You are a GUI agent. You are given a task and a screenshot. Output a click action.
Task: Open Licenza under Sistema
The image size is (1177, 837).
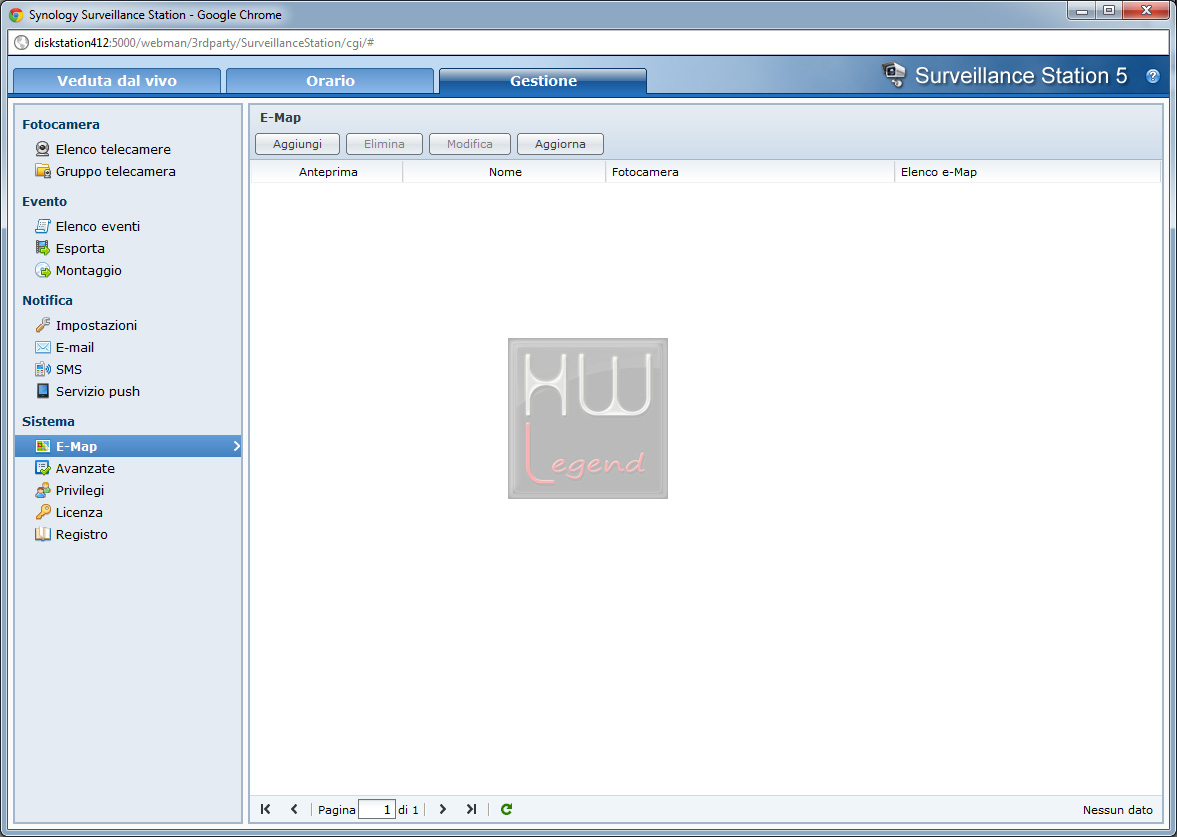79,513
